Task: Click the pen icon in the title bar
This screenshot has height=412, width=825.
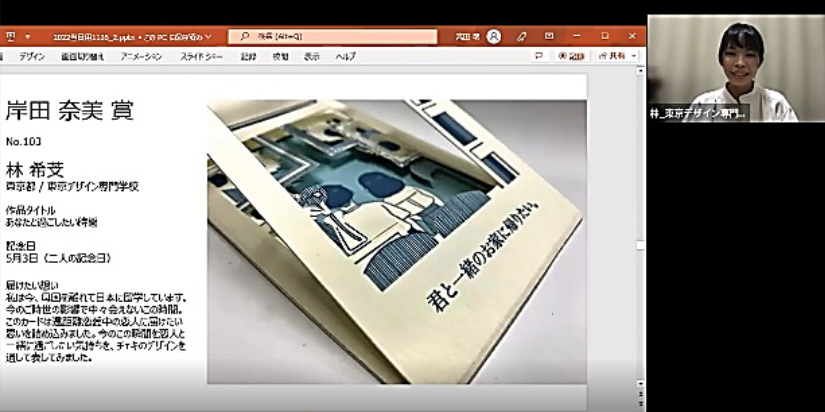Action: click(521, 36)
